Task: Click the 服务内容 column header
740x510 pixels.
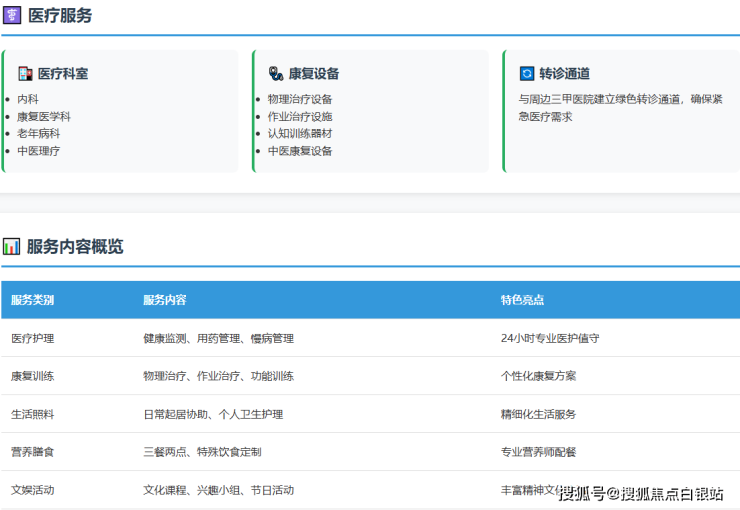Action: (165, 300)
